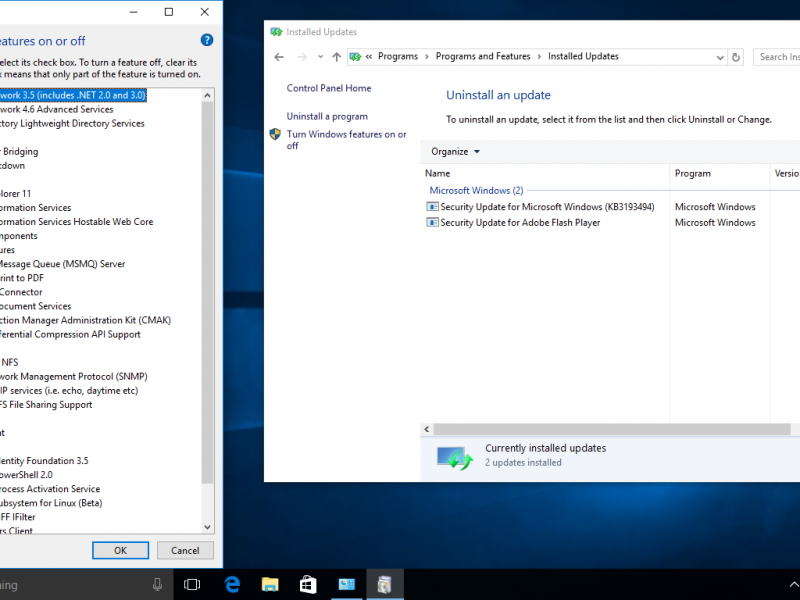Image resolution: width=800 pixels, height=600 pixels.
Task: Focus the Search Installed Updates field
Action: tap(777, 57)
